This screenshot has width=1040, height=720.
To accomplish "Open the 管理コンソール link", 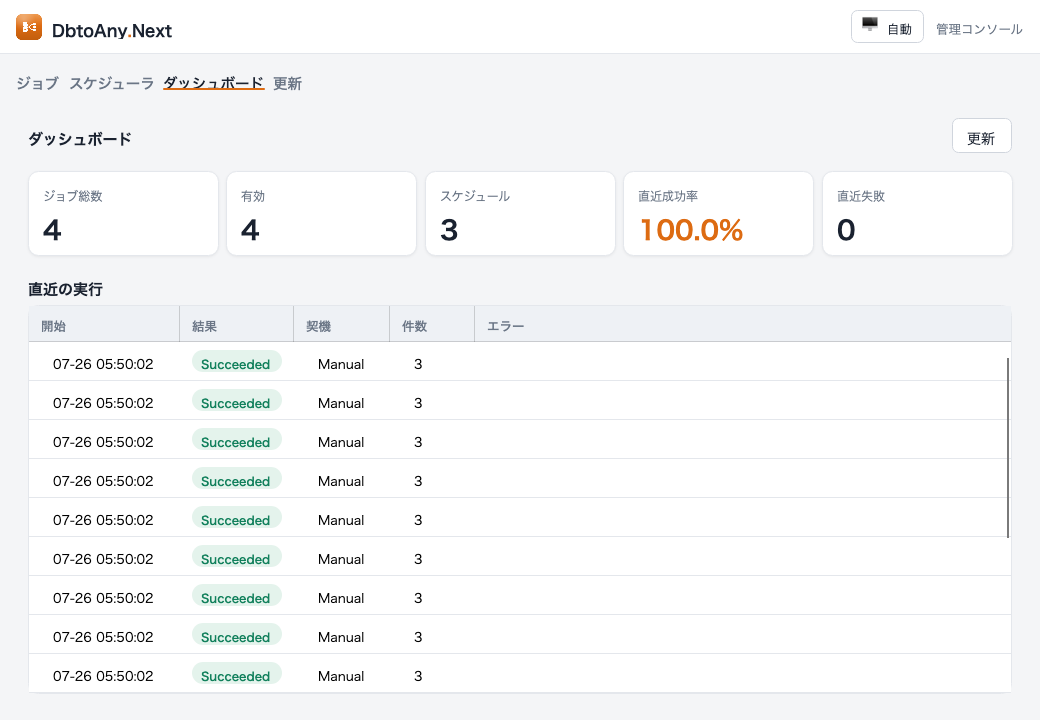I will [979, 29].
